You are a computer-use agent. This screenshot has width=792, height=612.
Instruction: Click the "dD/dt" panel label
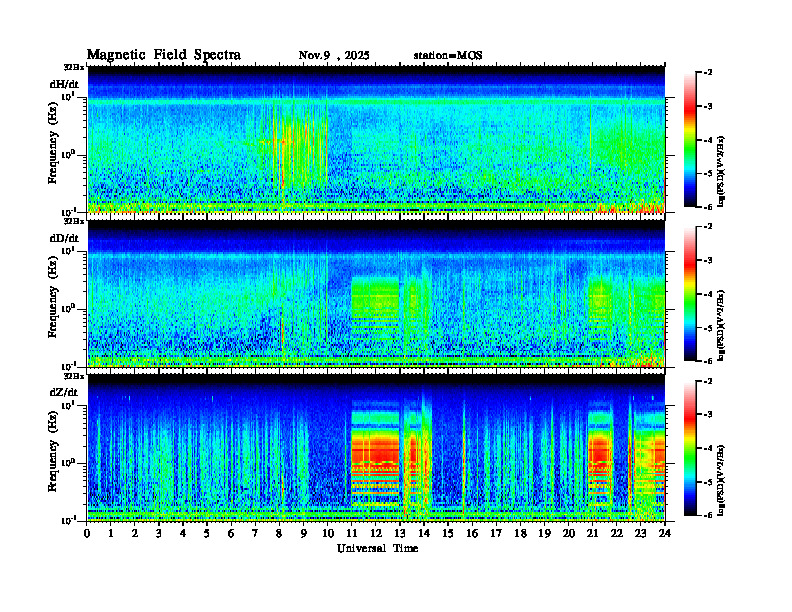coord(64,238)
